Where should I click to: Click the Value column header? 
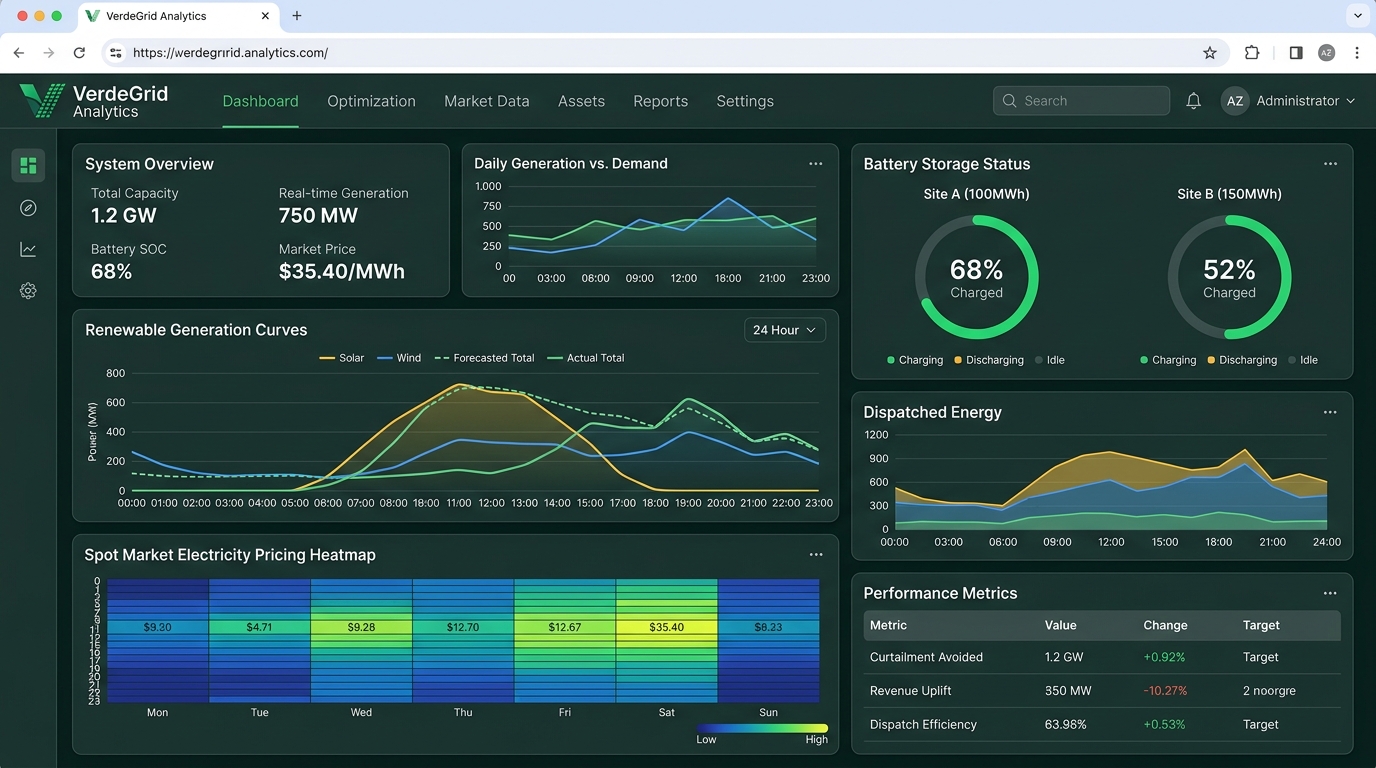(1060, 625)
